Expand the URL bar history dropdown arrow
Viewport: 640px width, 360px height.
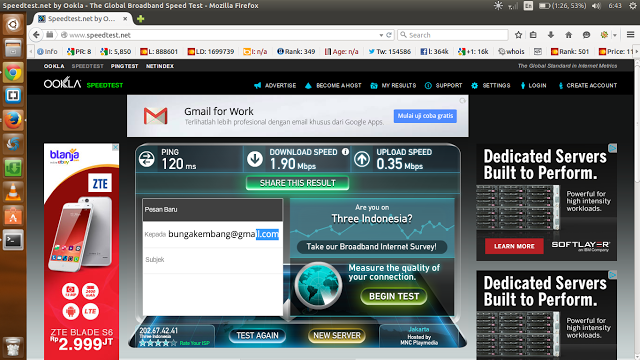tap(381, 35)
